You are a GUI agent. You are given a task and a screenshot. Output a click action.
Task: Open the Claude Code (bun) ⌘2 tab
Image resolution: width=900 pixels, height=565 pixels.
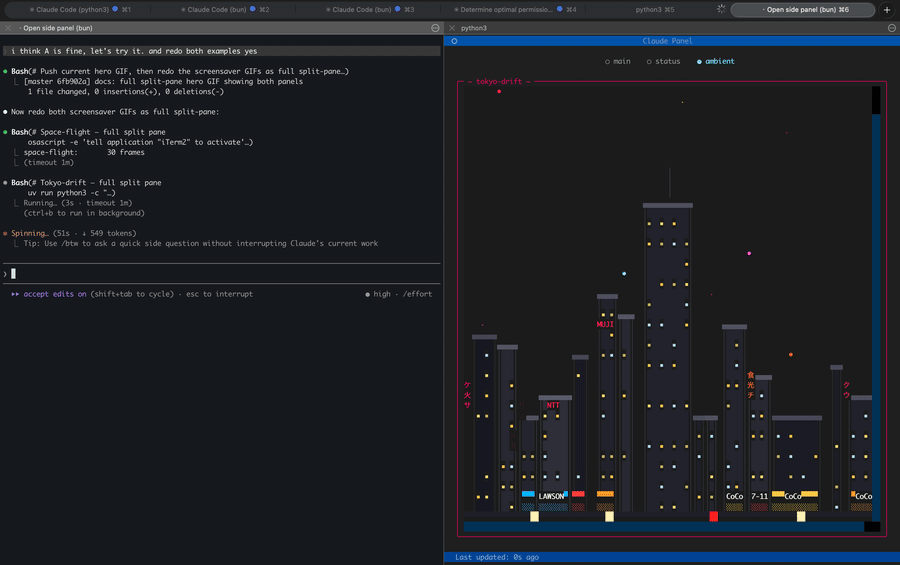coord(225,9)
